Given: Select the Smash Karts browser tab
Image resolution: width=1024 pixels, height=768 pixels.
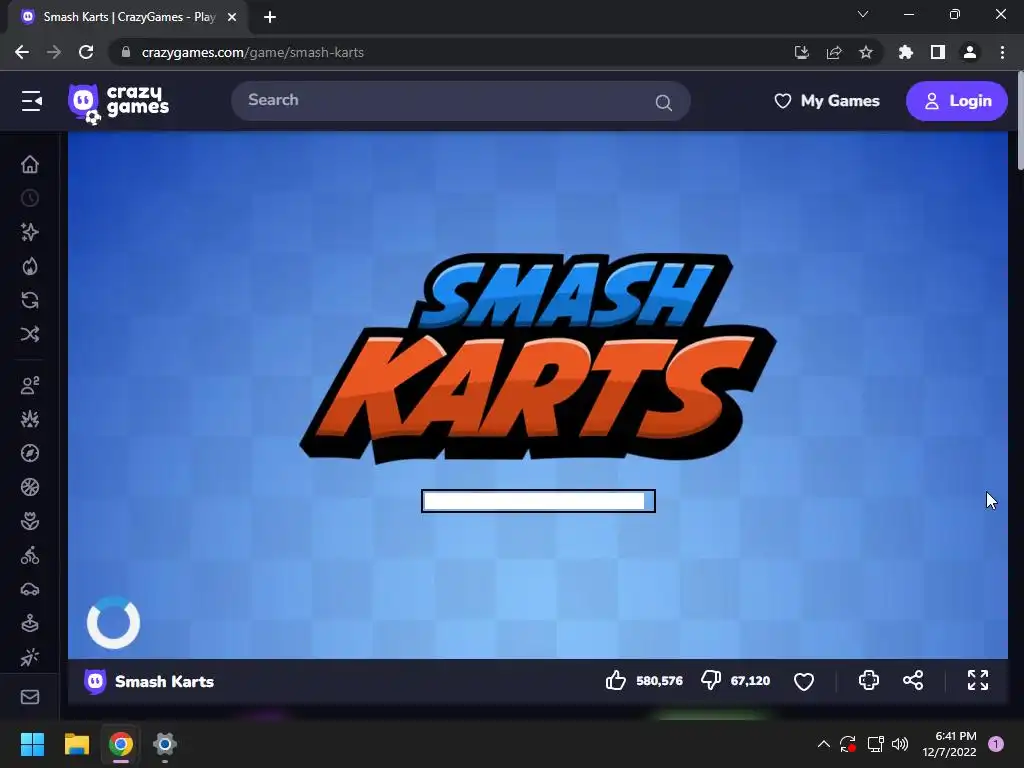Looking at the screenshot, I should (x=129, y=17).
